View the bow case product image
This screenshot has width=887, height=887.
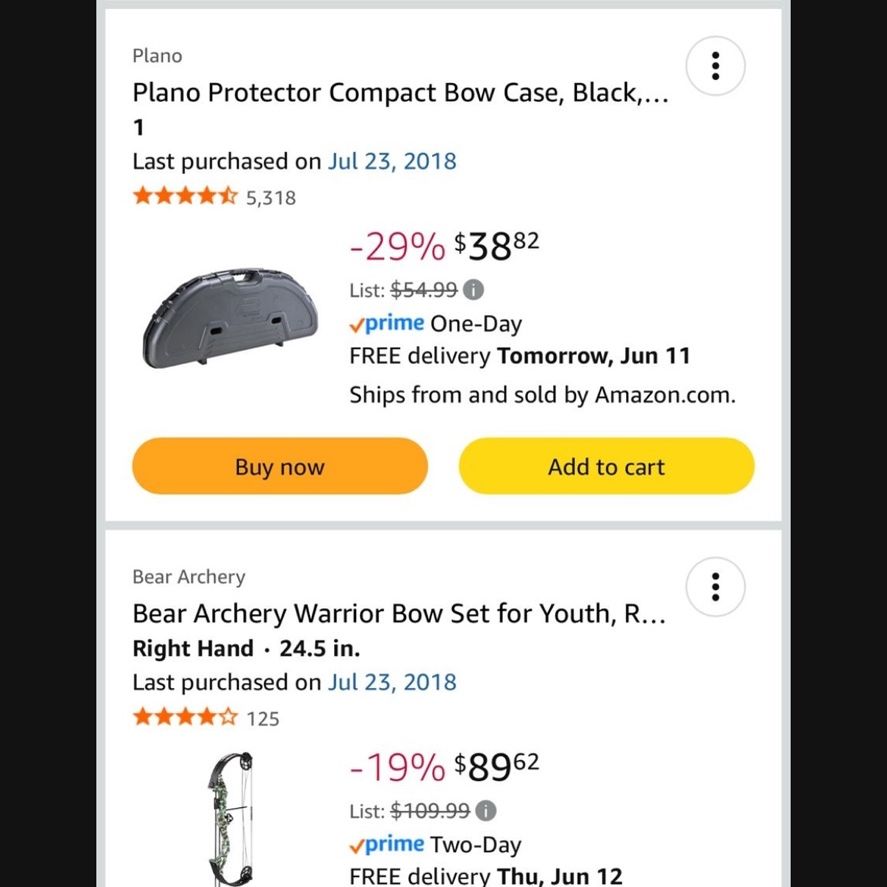tap(230, 318)
